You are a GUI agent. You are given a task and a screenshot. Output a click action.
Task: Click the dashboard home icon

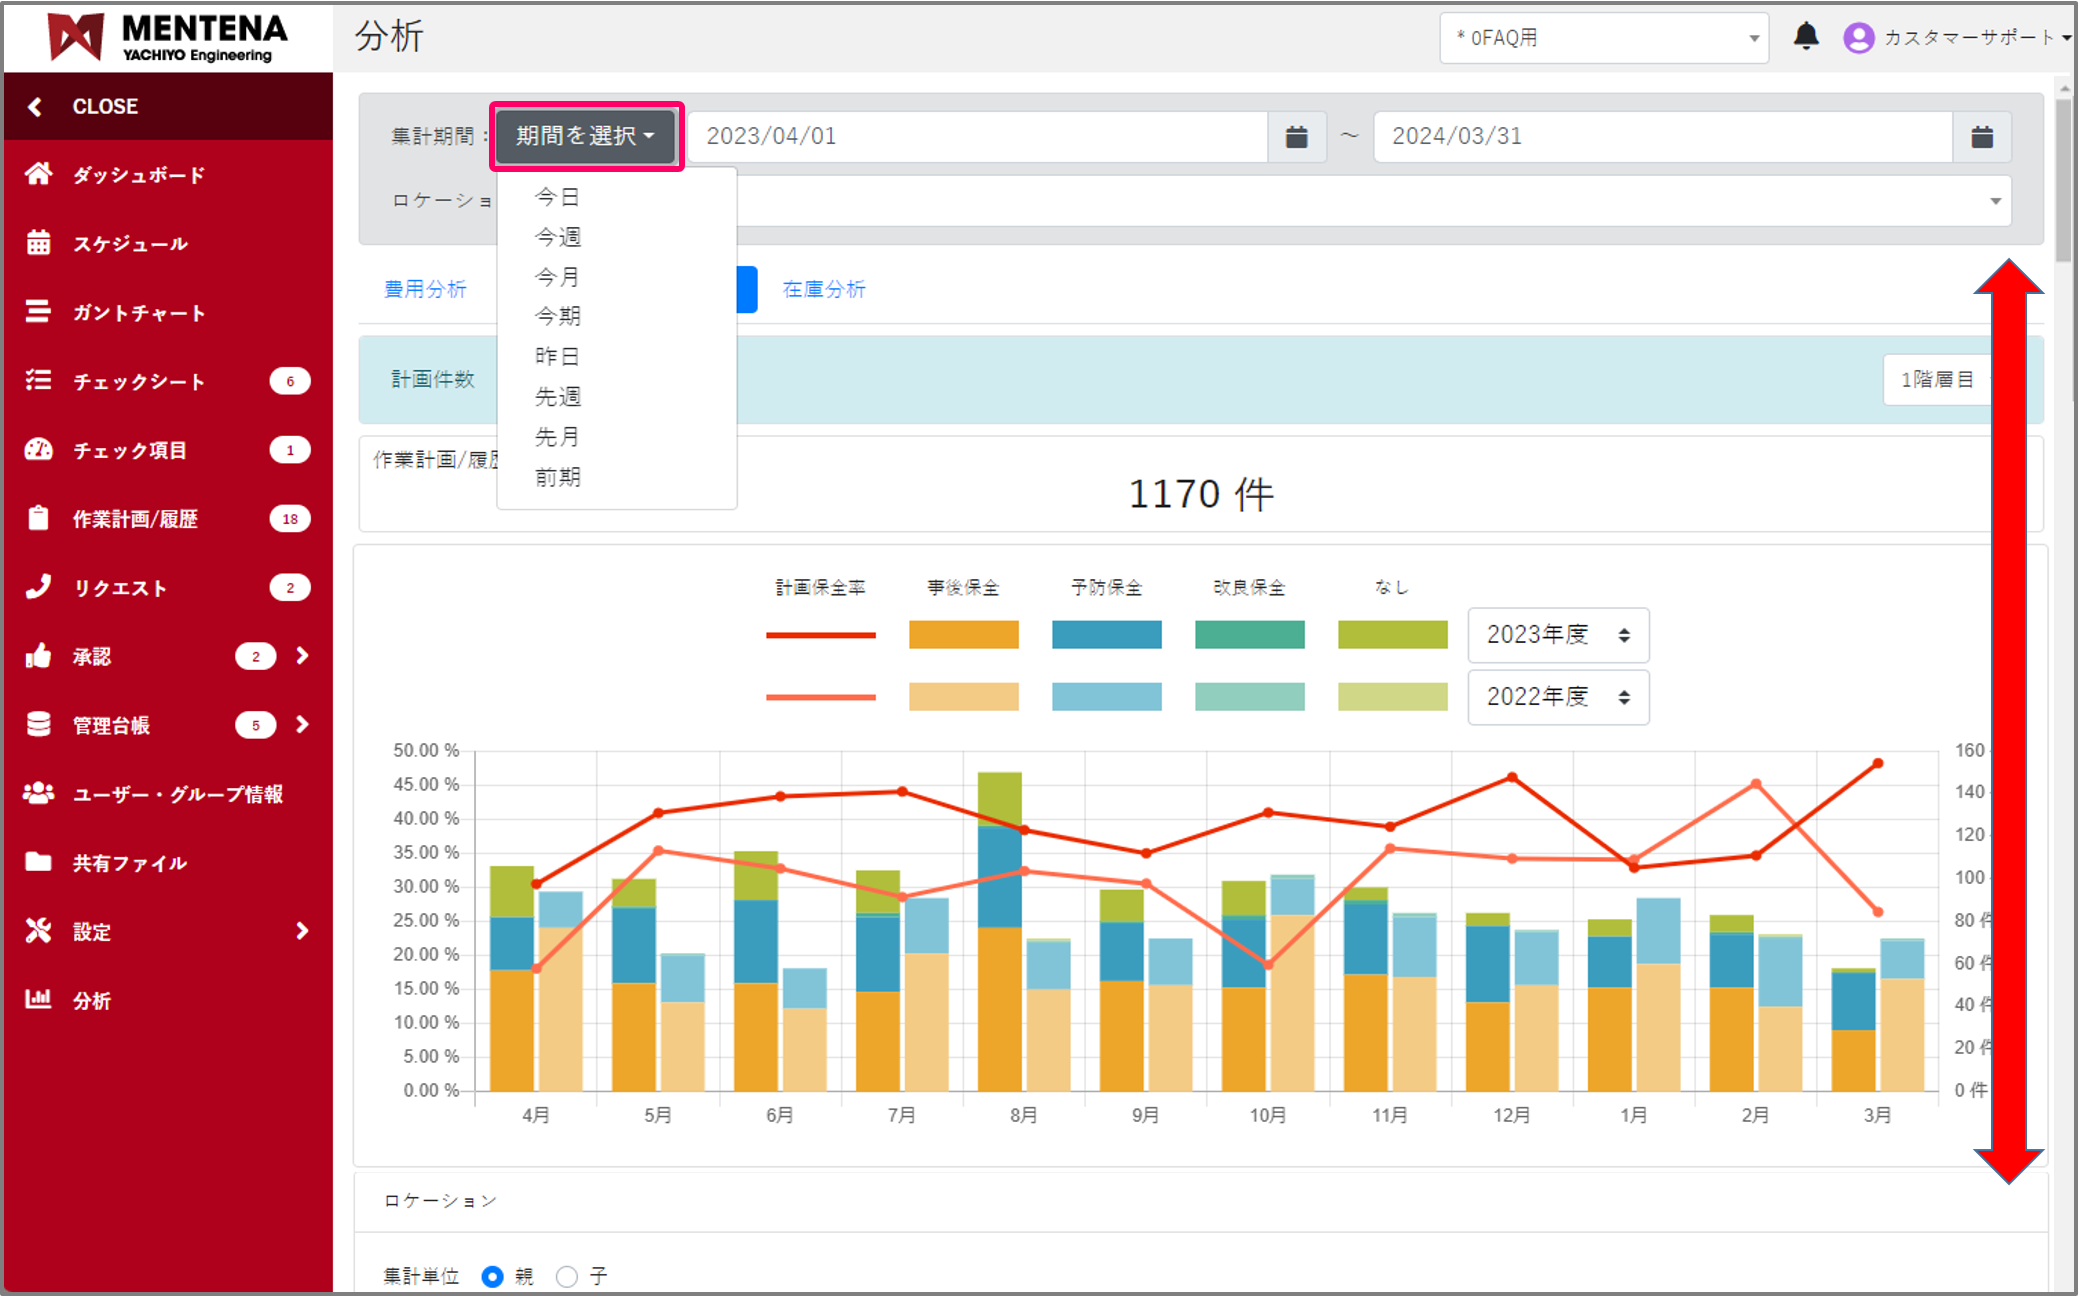pyautogui.click(x=38, y=174)
